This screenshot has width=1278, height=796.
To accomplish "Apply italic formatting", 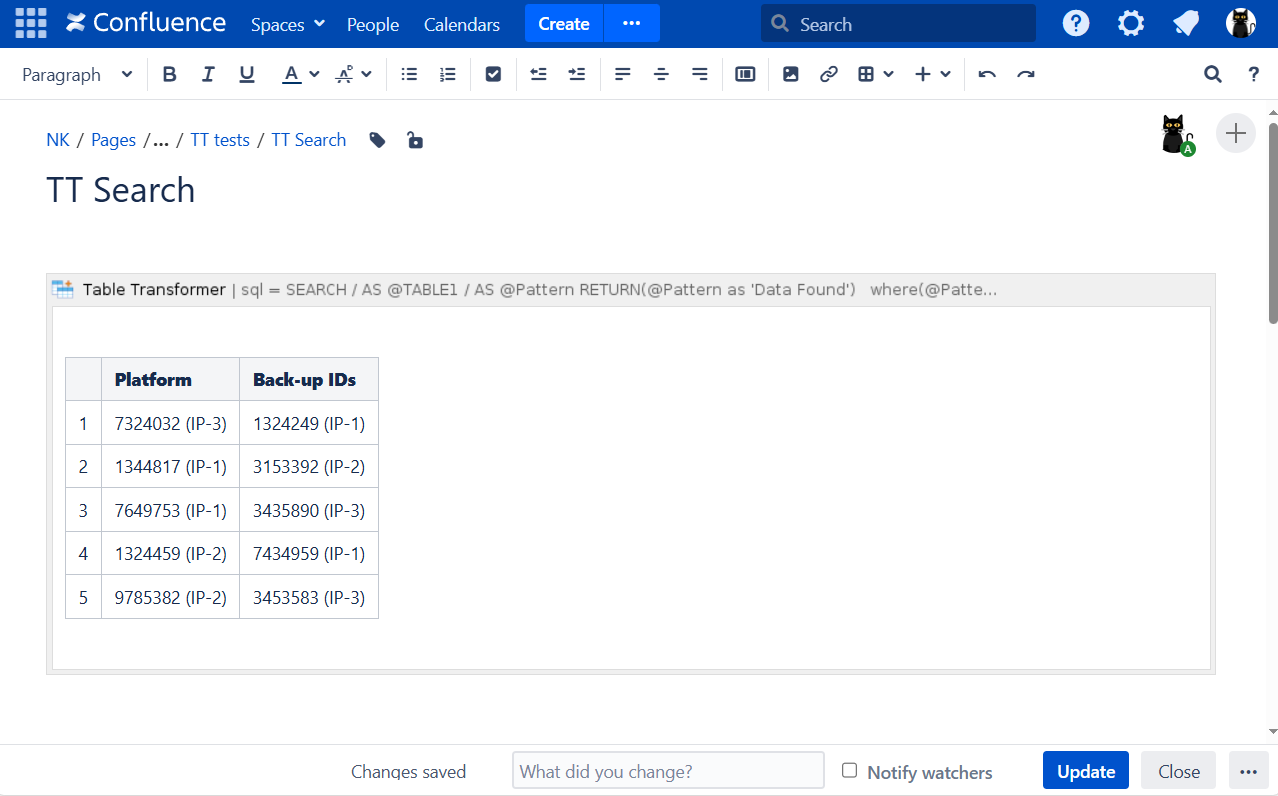I will [208, 74].
